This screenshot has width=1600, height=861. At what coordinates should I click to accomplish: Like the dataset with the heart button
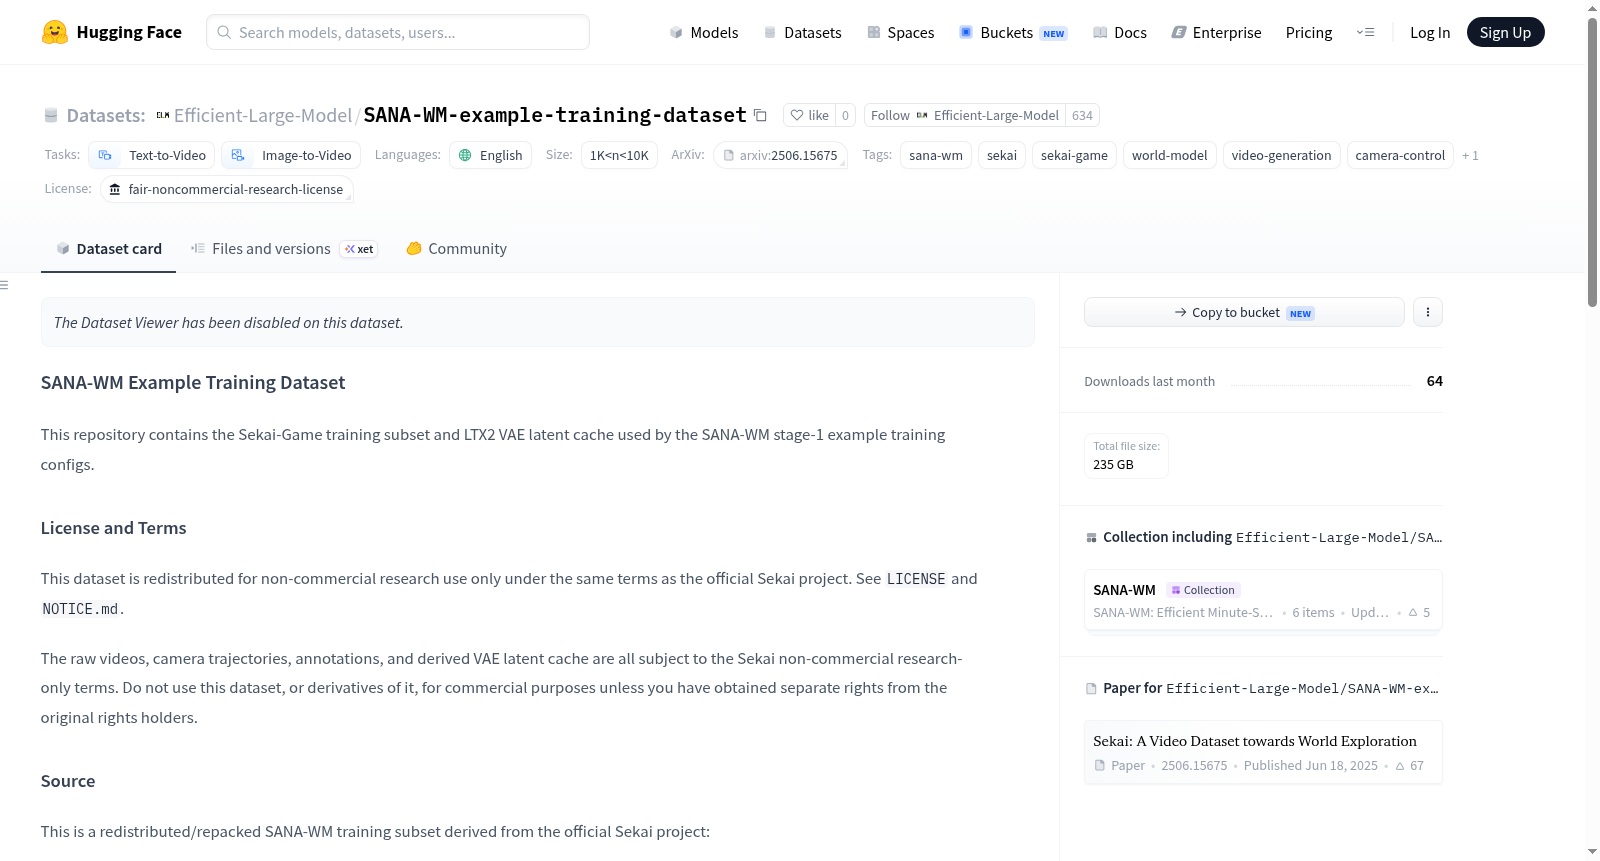point(809,115)
